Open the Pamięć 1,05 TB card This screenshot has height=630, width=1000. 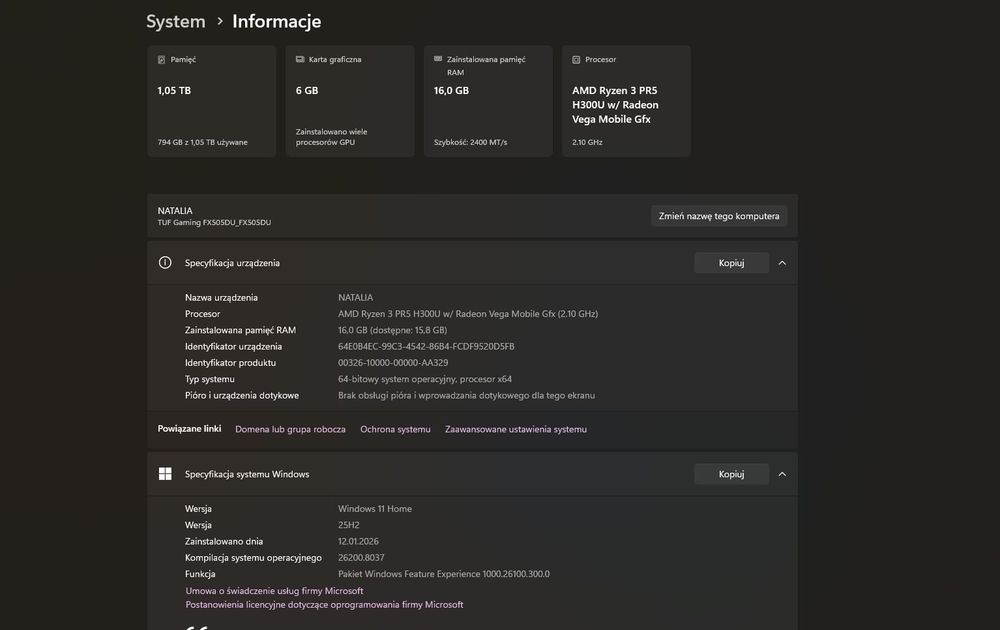pos(212,101)
